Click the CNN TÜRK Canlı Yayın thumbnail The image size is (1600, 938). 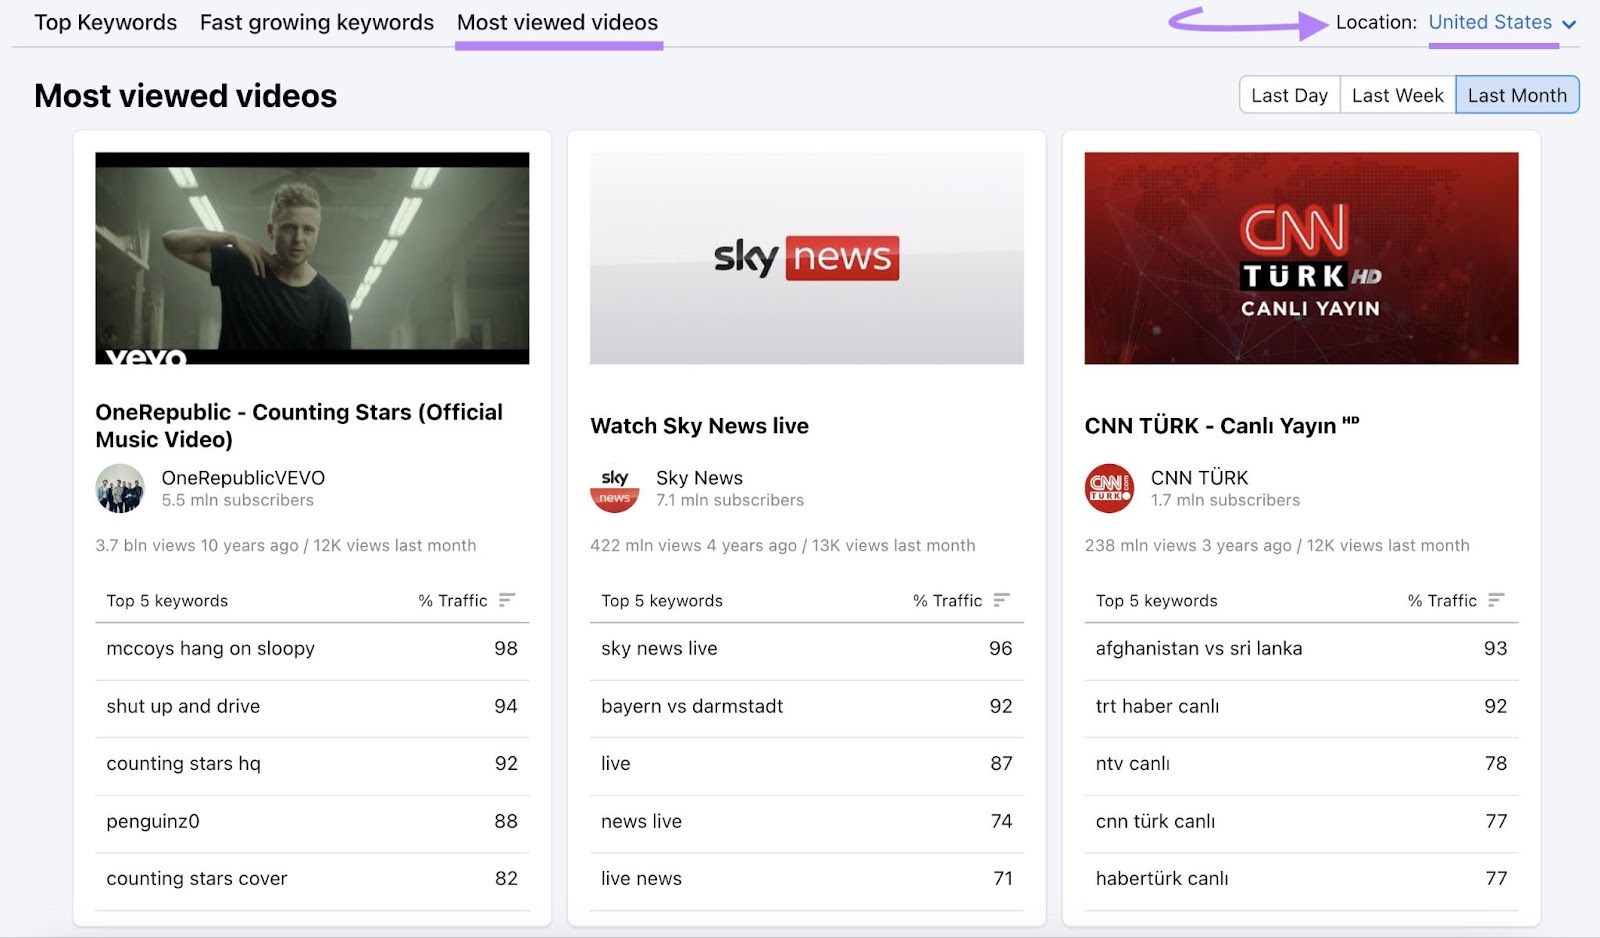pyautogui.click(x=1300, y=257)
